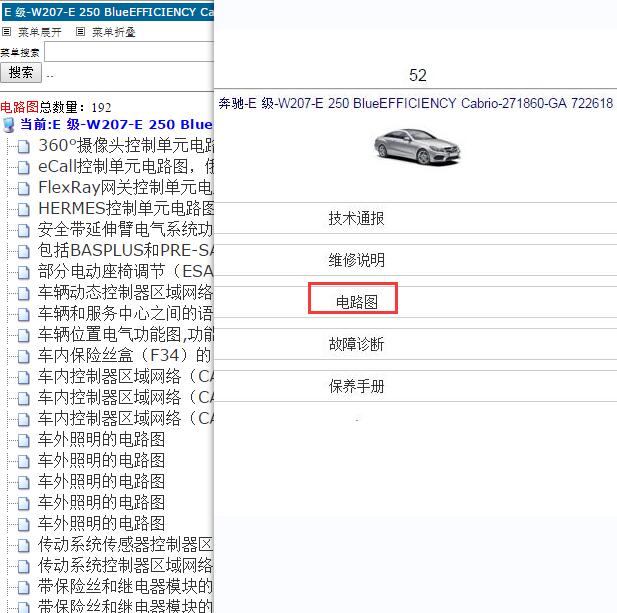Screen dimensions: 617x613
Task: Click document icon of HERMES entry
Action: (x=24, y=210)
